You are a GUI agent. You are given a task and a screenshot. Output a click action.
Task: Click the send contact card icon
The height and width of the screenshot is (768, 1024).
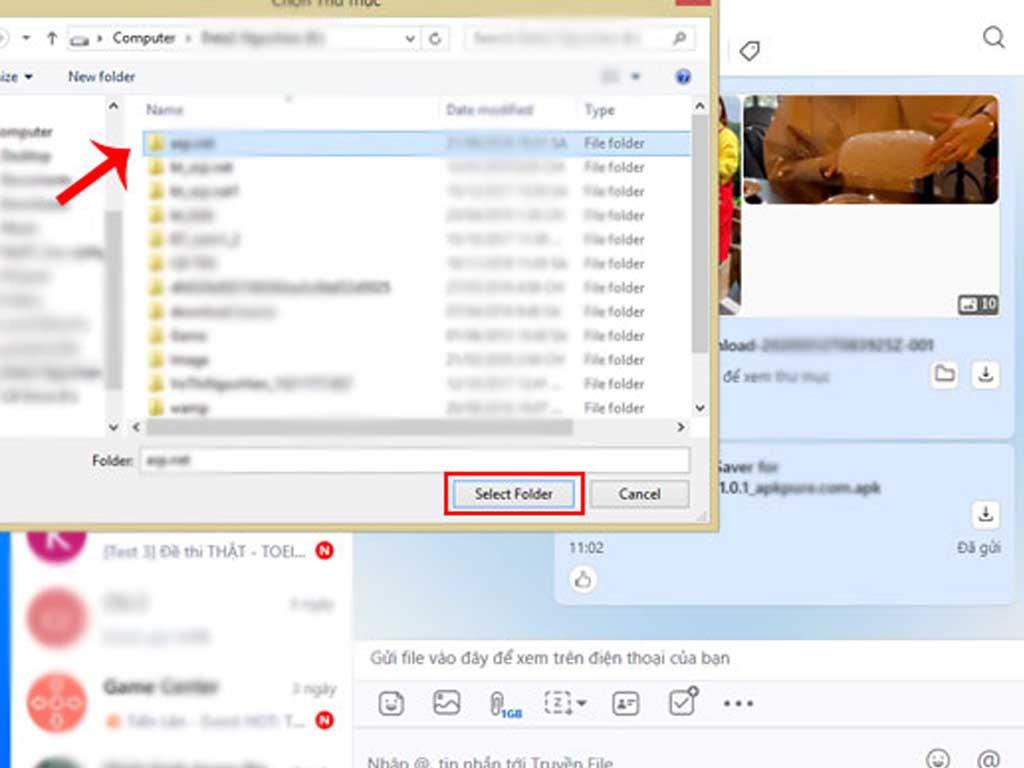[x=627, y=703]
